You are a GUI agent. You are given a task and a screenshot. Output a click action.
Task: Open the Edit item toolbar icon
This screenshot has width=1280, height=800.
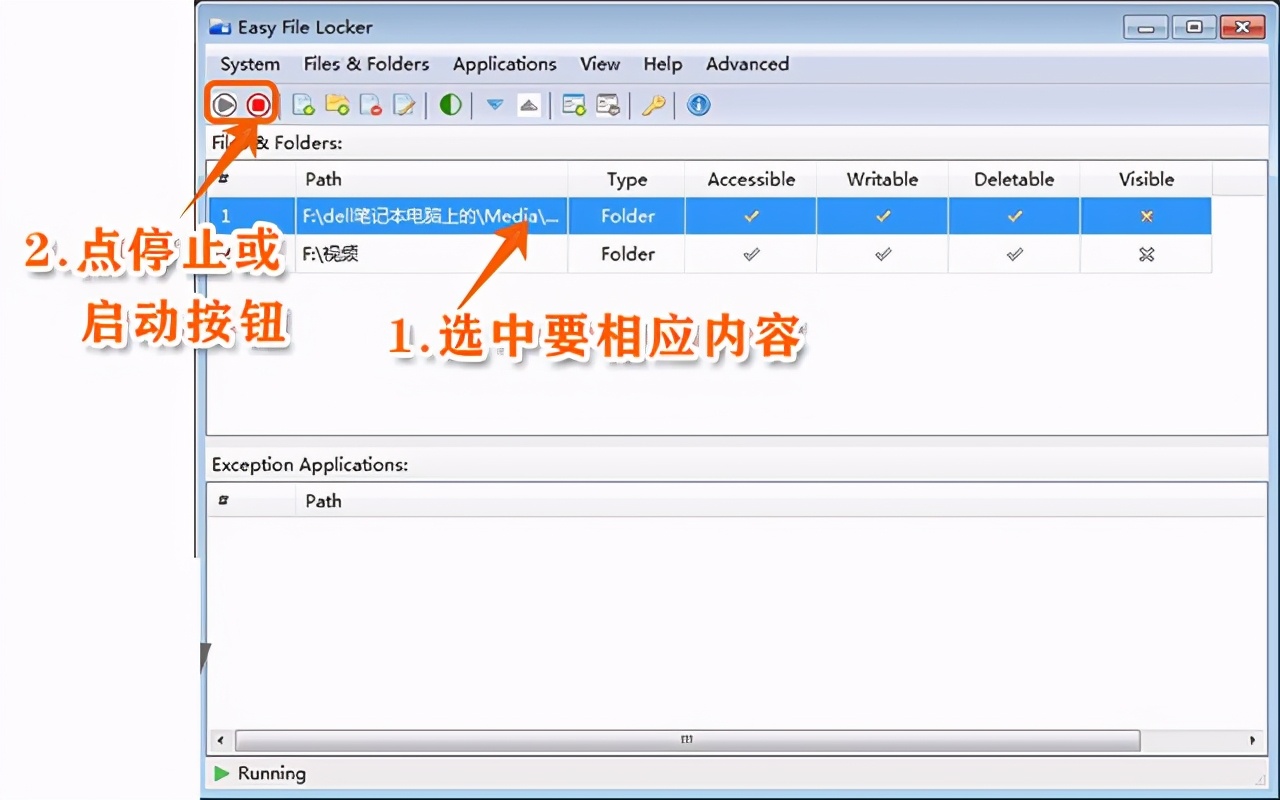point(404,104)
